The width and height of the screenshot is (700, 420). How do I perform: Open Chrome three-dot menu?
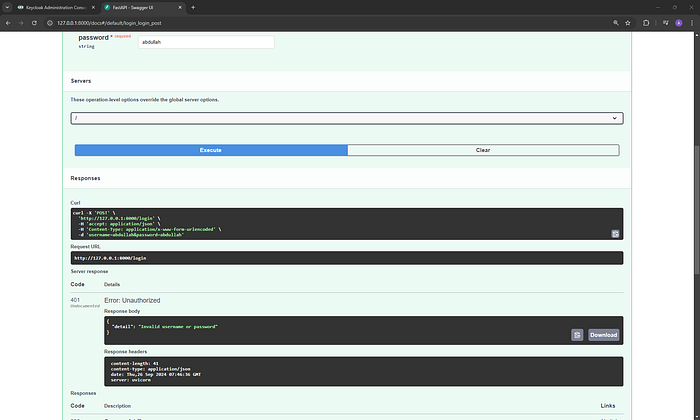pos(692,23)
